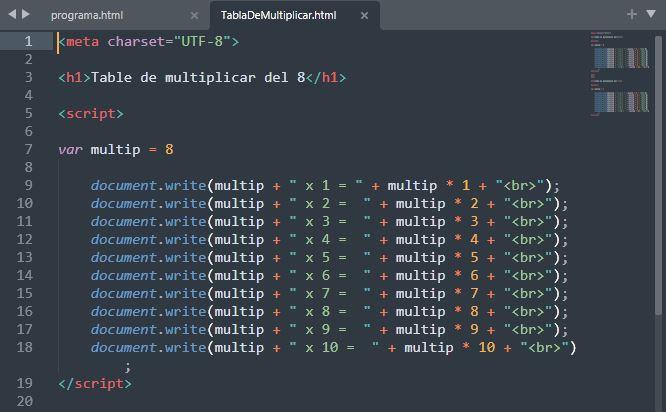Click the "multip * 10" expression
The height and width of the screenshot is (412, 666).
450,347
